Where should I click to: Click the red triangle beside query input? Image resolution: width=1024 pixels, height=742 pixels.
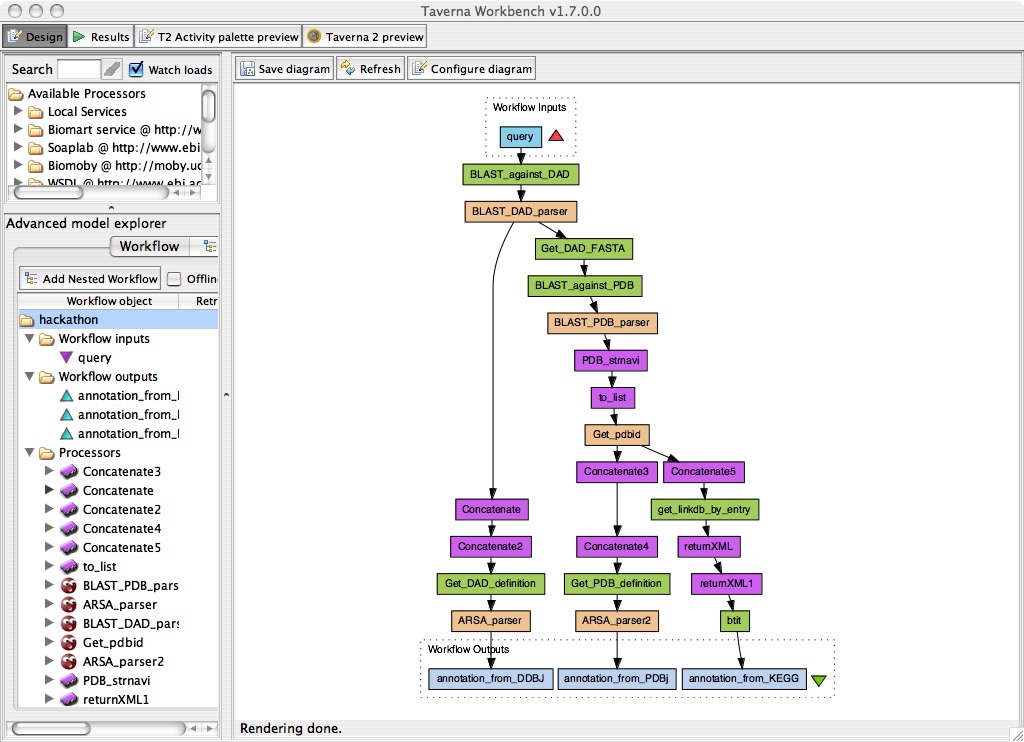pos(556,136)
